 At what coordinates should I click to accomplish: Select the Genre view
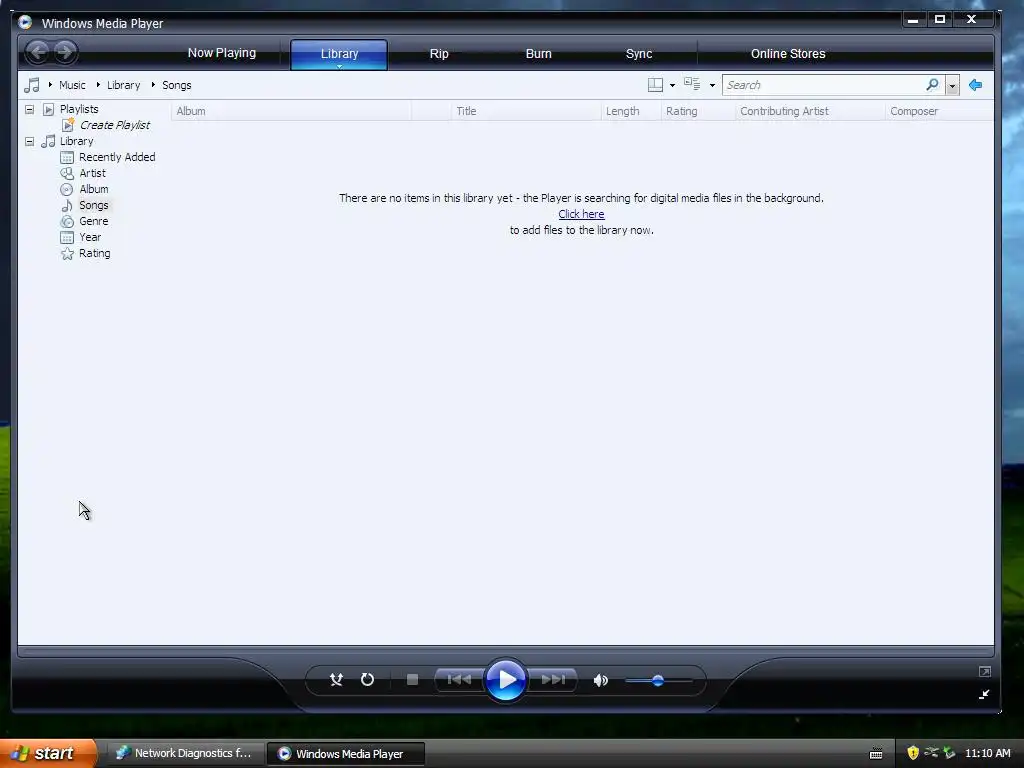click(x=93, y=221)
